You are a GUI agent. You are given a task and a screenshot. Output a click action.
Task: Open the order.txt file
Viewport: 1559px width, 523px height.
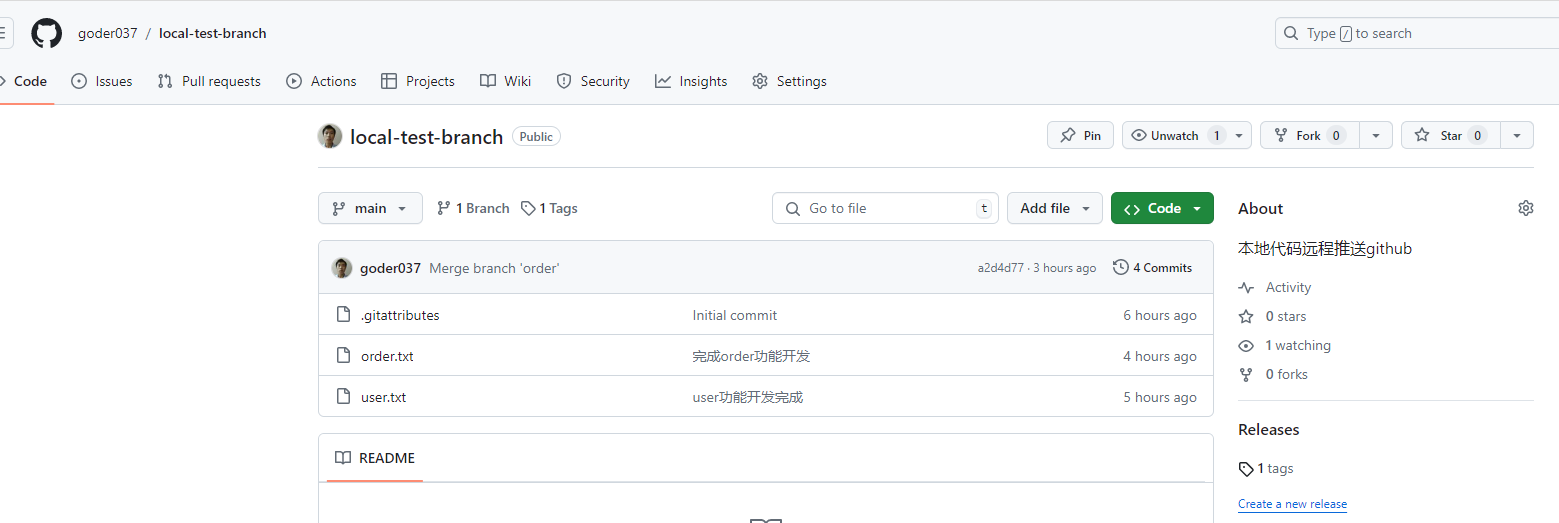tap(387, 356)
